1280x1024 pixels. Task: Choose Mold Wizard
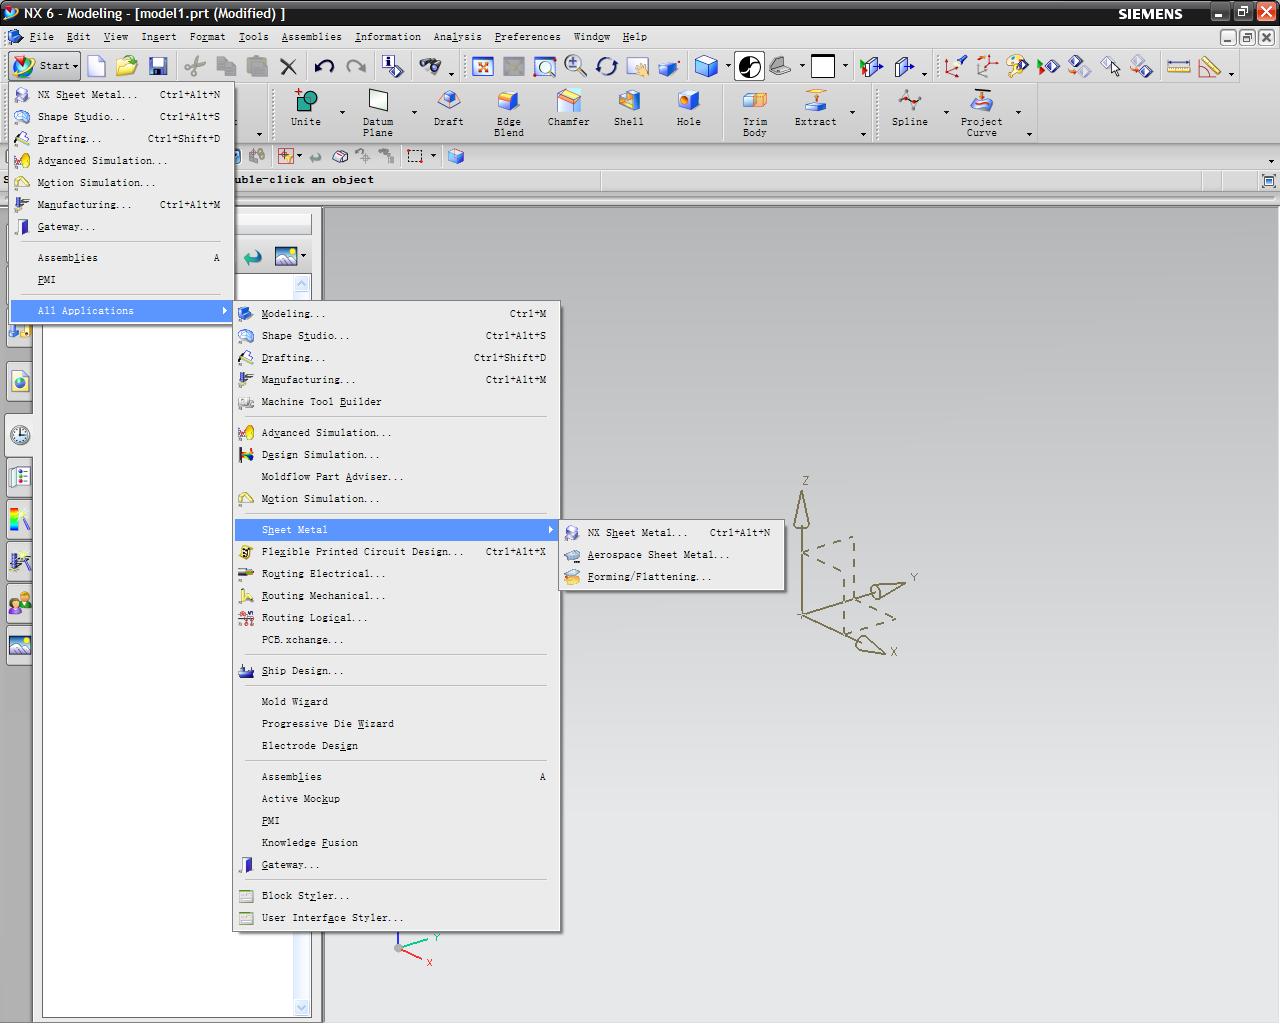(397, 702)
